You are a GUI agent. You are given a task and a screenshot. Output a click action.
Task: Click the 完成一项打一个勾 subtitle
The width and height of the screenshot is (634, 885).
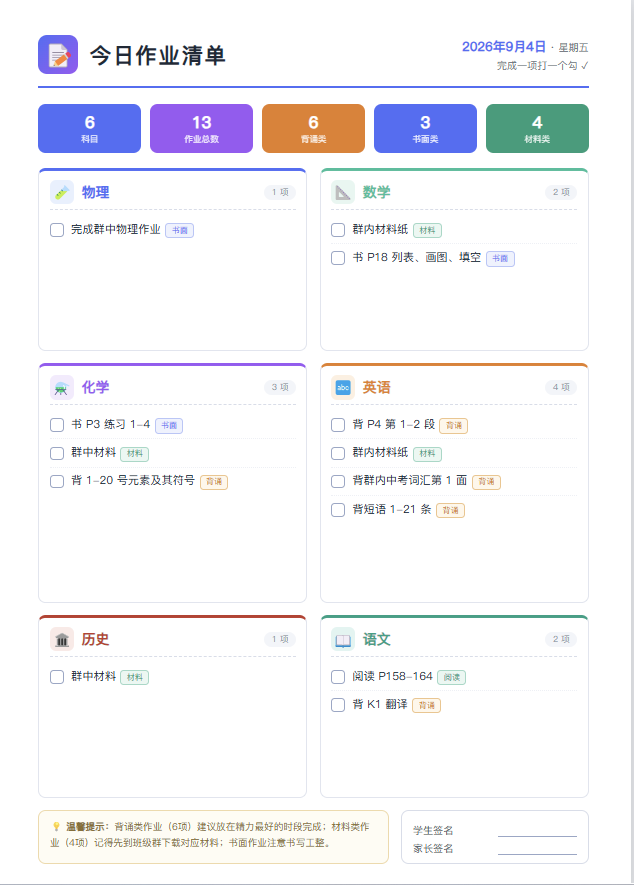point(543,65)
